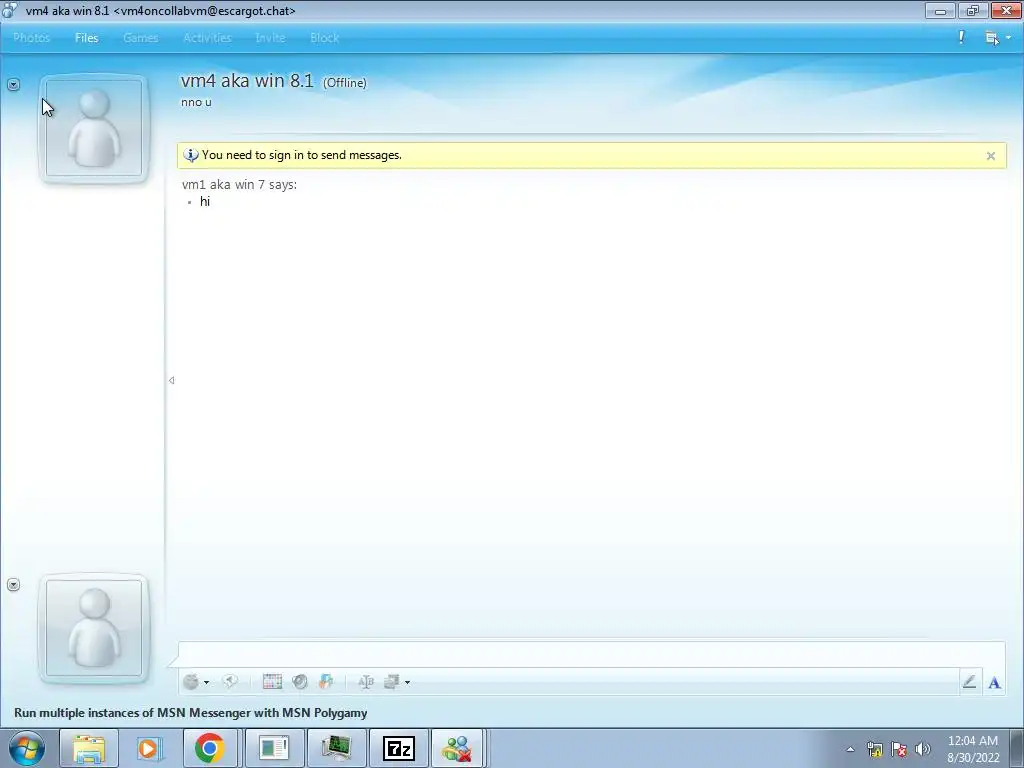Open the Windows Start menu
The width and height of the screenshot is (1024, 768).
[x=26, y=748]
